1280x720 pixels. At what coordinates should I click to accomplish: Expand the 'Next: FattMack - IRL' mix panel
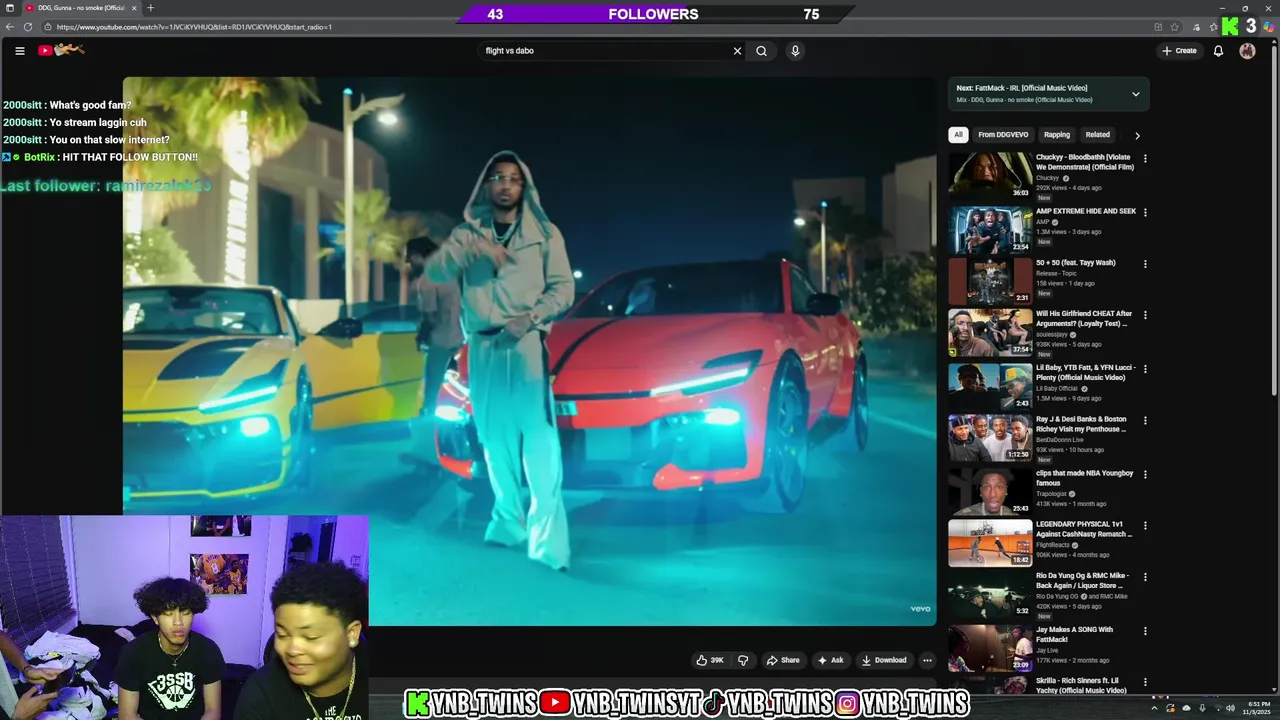1135,94
